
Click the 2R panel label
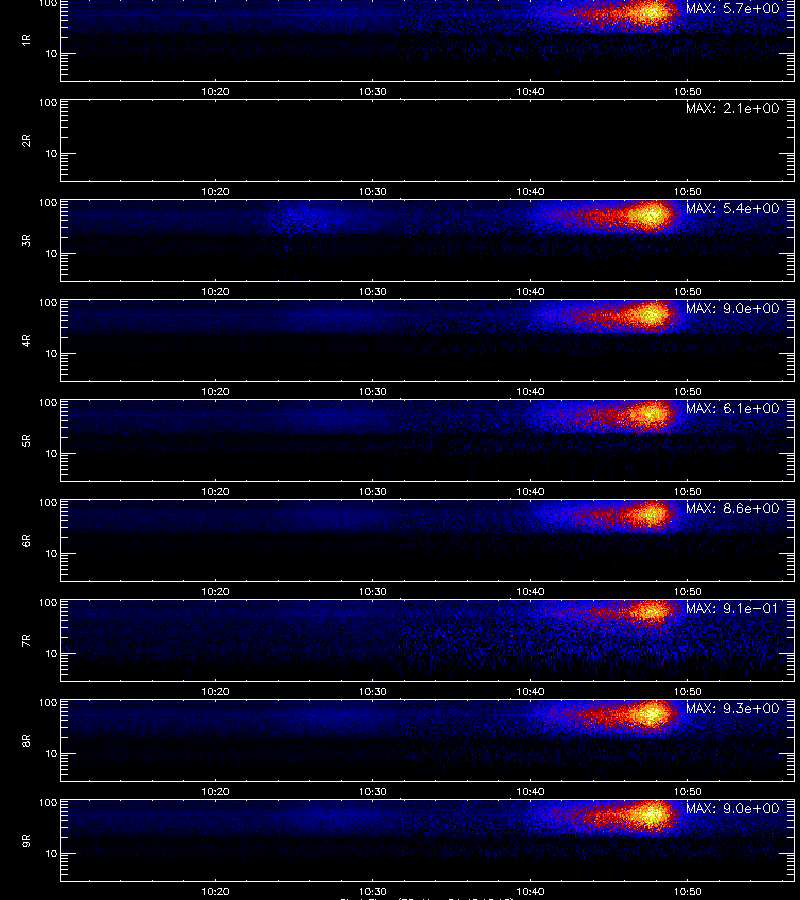(26, 141)
